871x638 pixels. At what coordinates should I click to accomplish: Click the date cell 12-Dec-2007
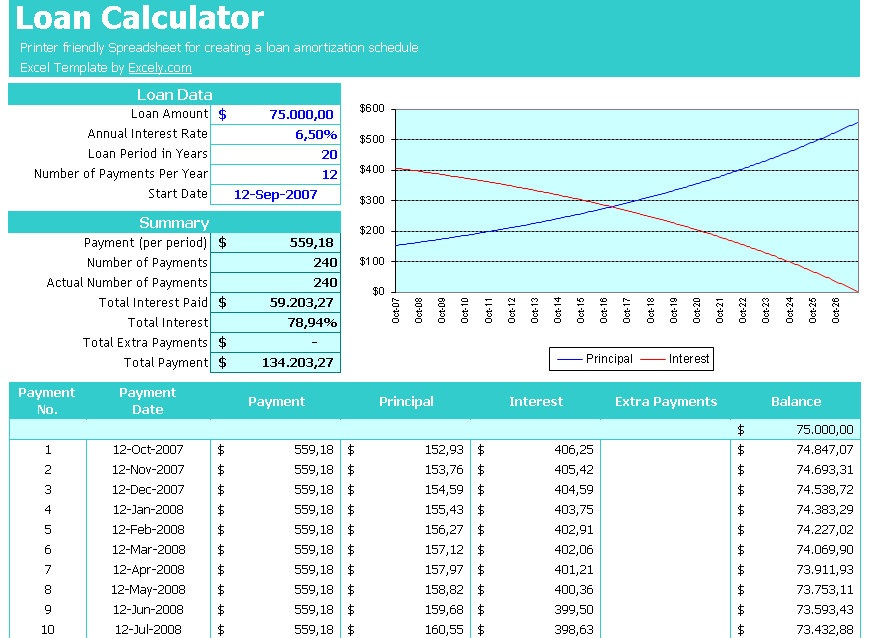coord(148,490)
